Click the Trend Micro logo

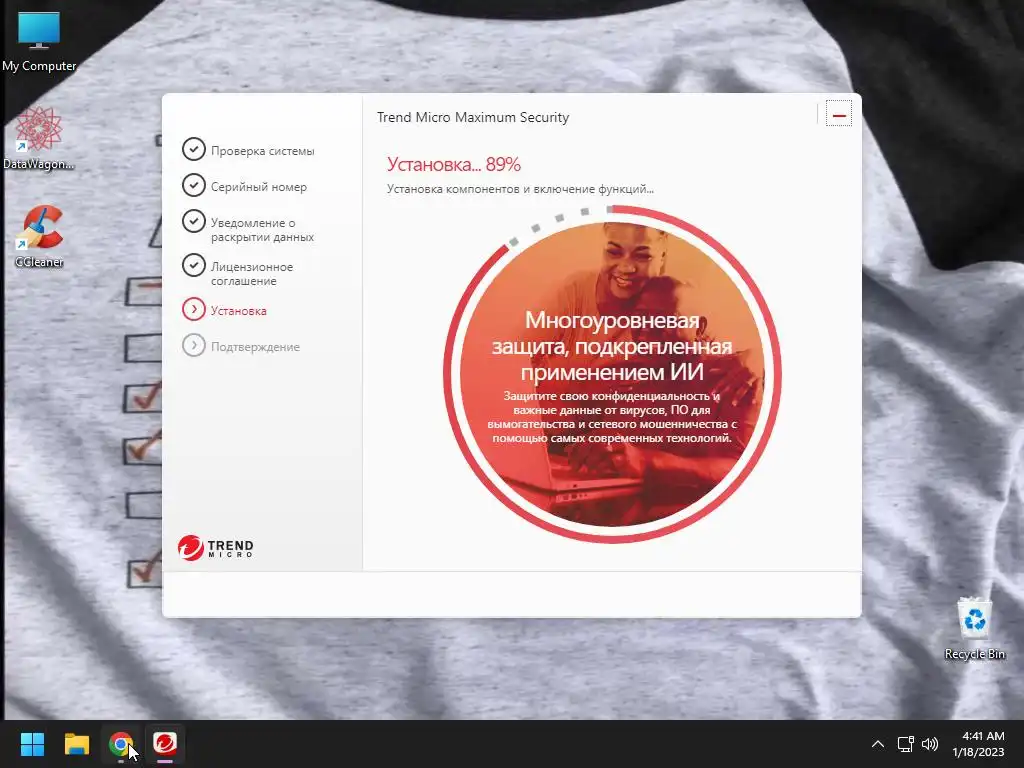[x=216, y=548]
